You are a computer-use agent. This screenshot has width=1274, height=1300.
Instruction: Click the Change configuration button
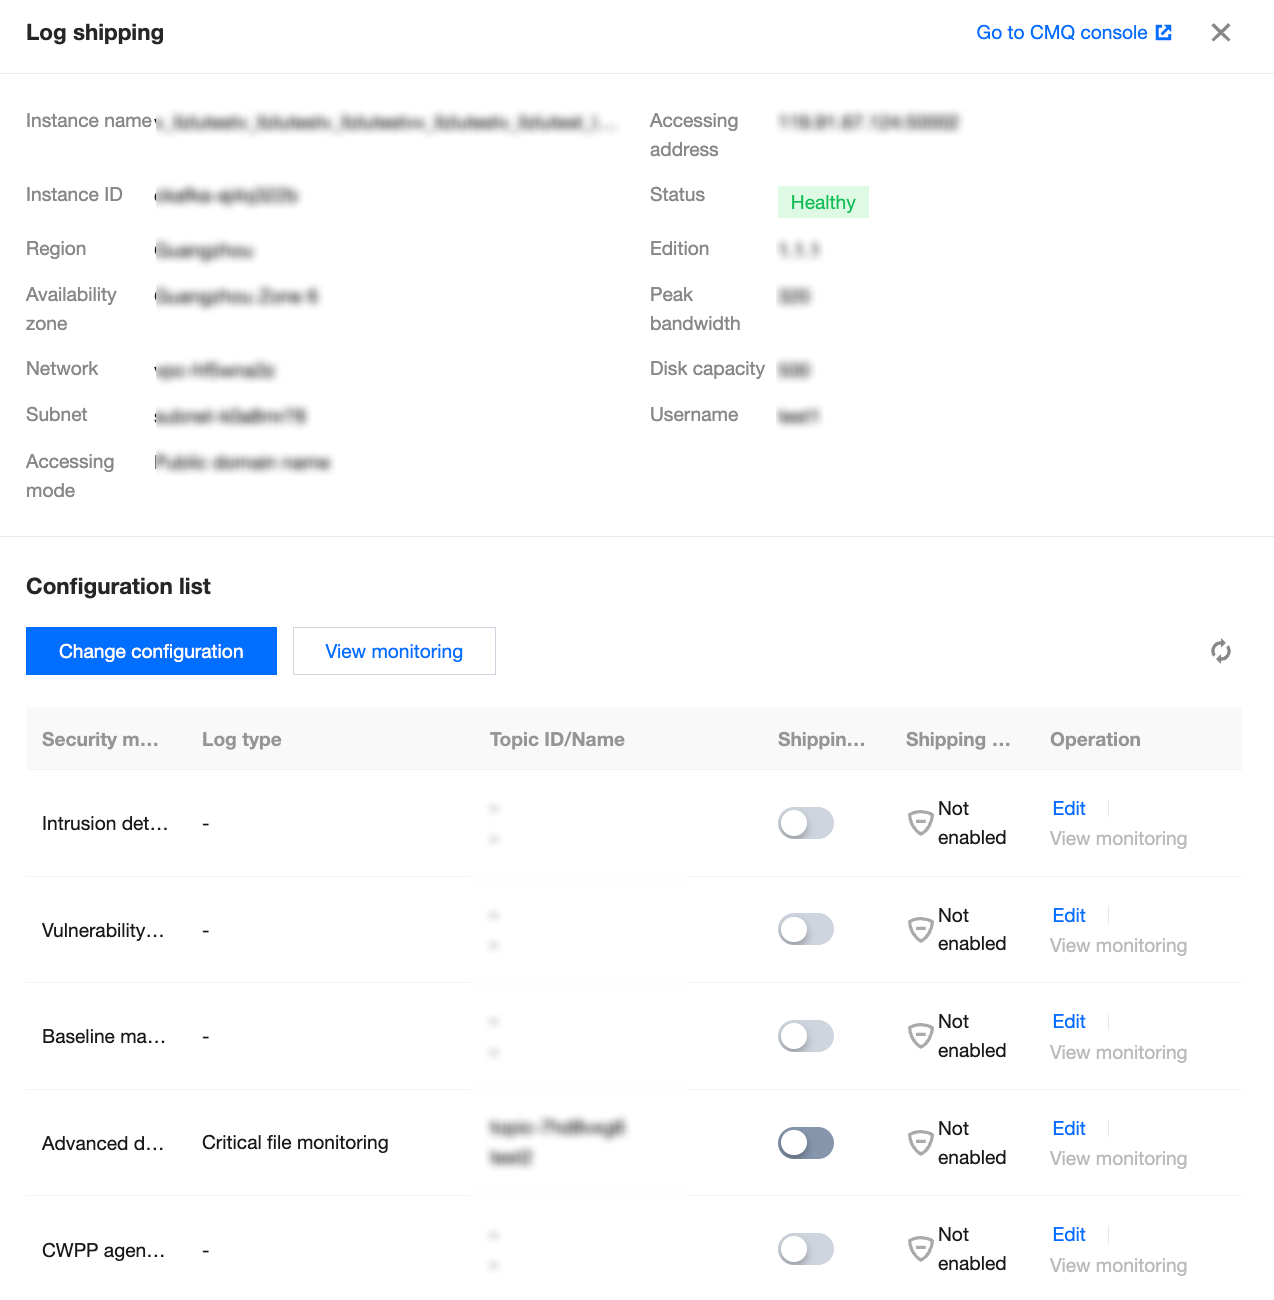click(151, 651)
